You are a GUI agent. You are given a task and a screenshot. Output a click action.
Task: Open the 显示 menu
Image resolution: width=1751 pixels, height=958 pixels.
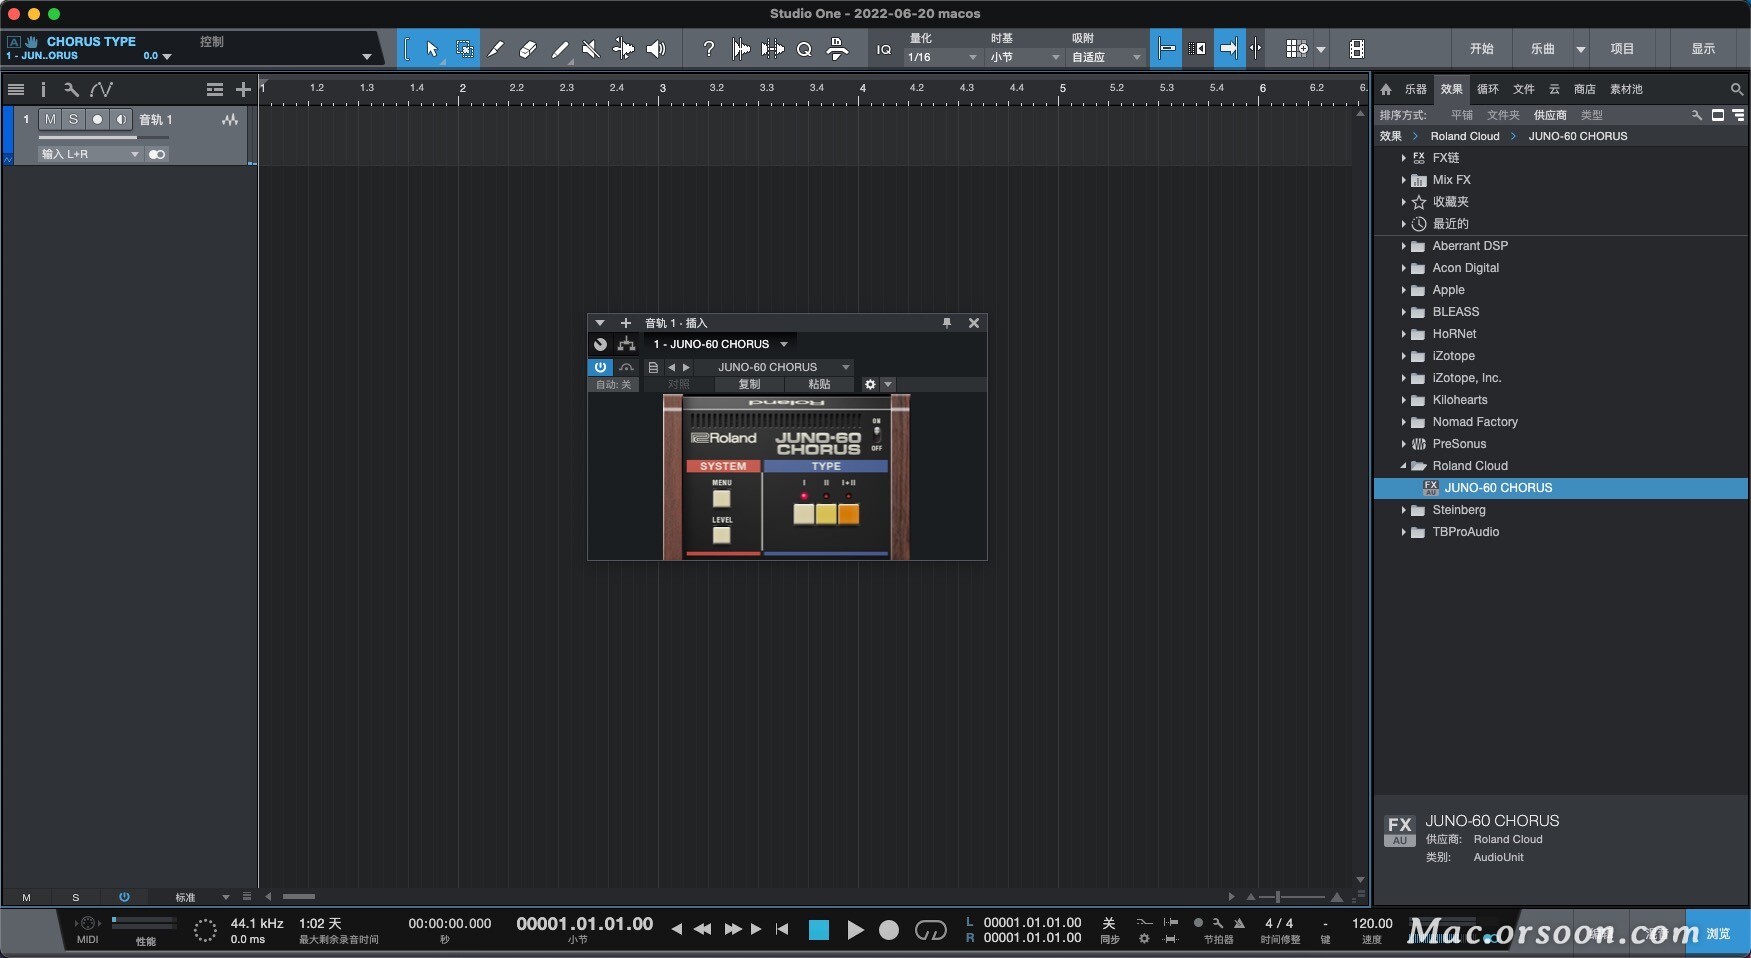[1703, 49]
